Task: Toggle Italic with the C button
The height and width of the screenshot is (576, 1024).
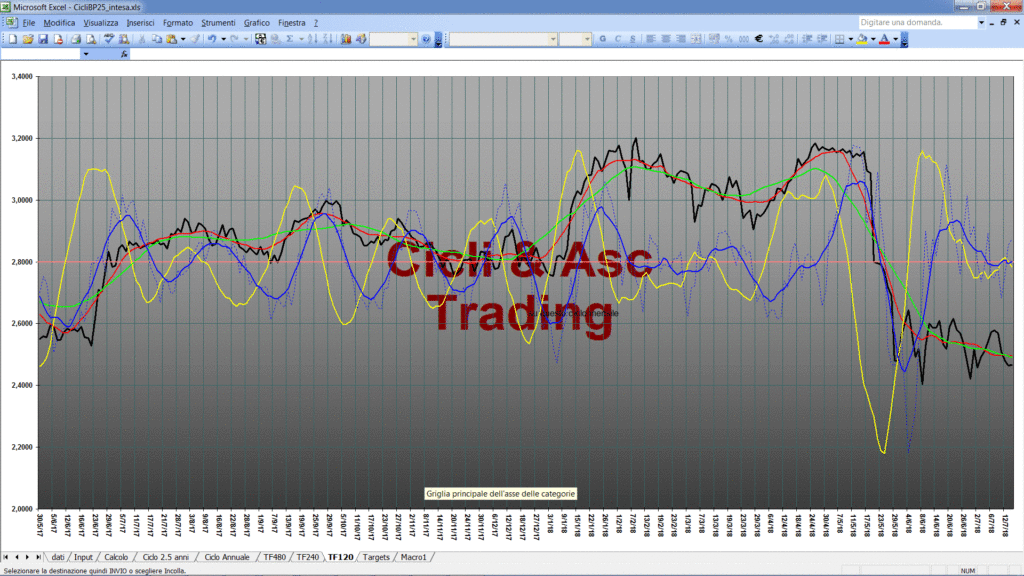Action: pos(618,39)
